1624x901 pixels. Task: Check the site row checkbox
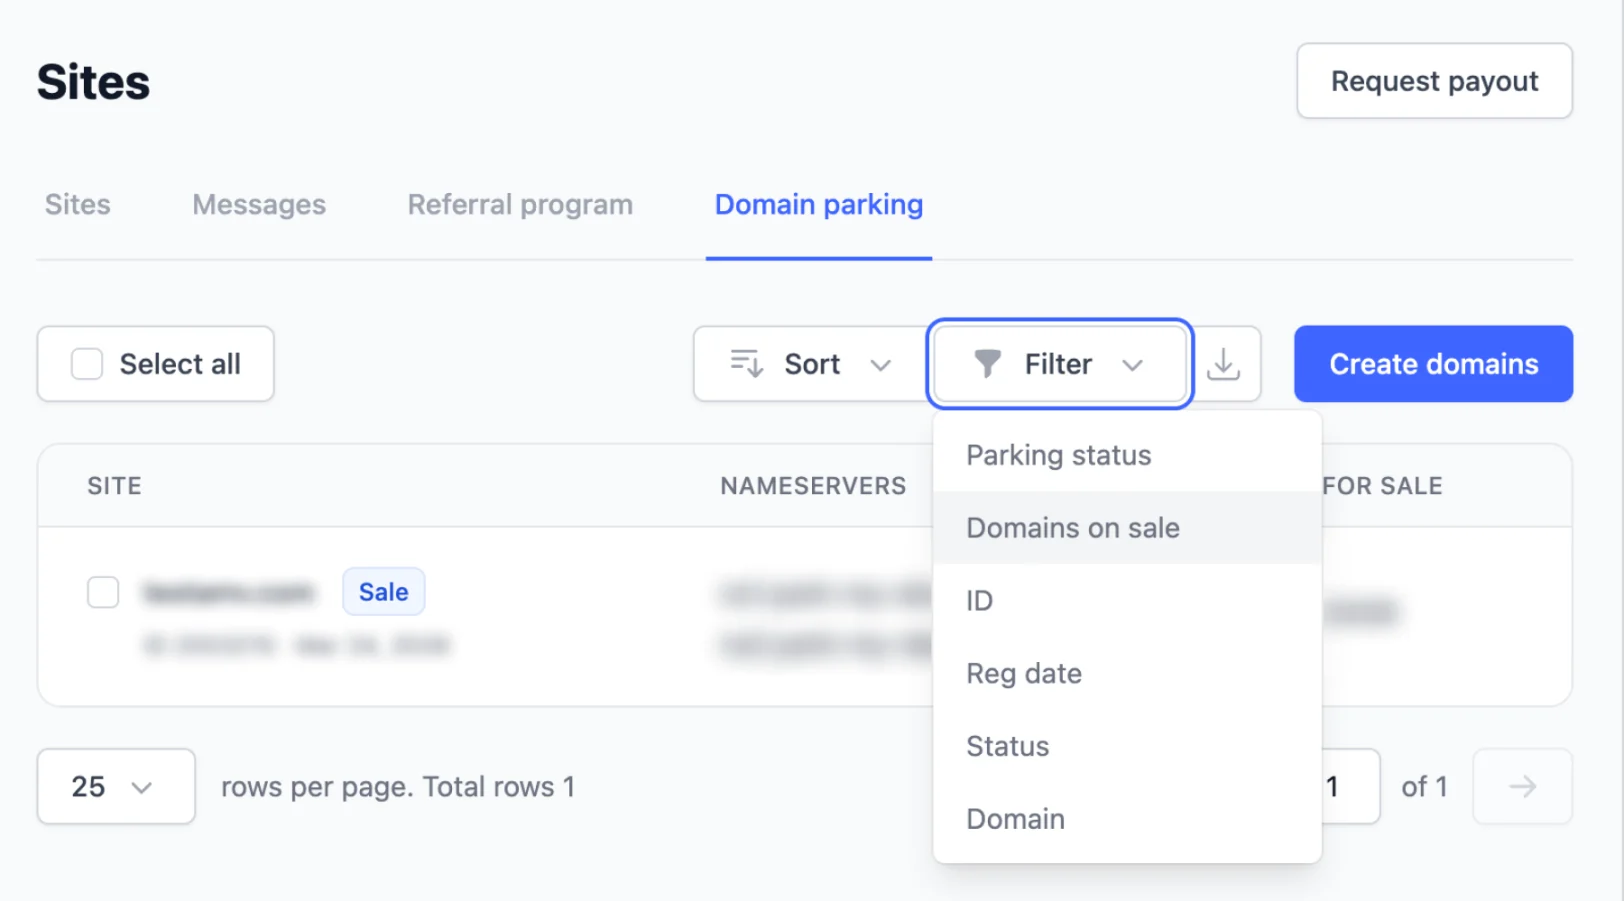[103, 592]
